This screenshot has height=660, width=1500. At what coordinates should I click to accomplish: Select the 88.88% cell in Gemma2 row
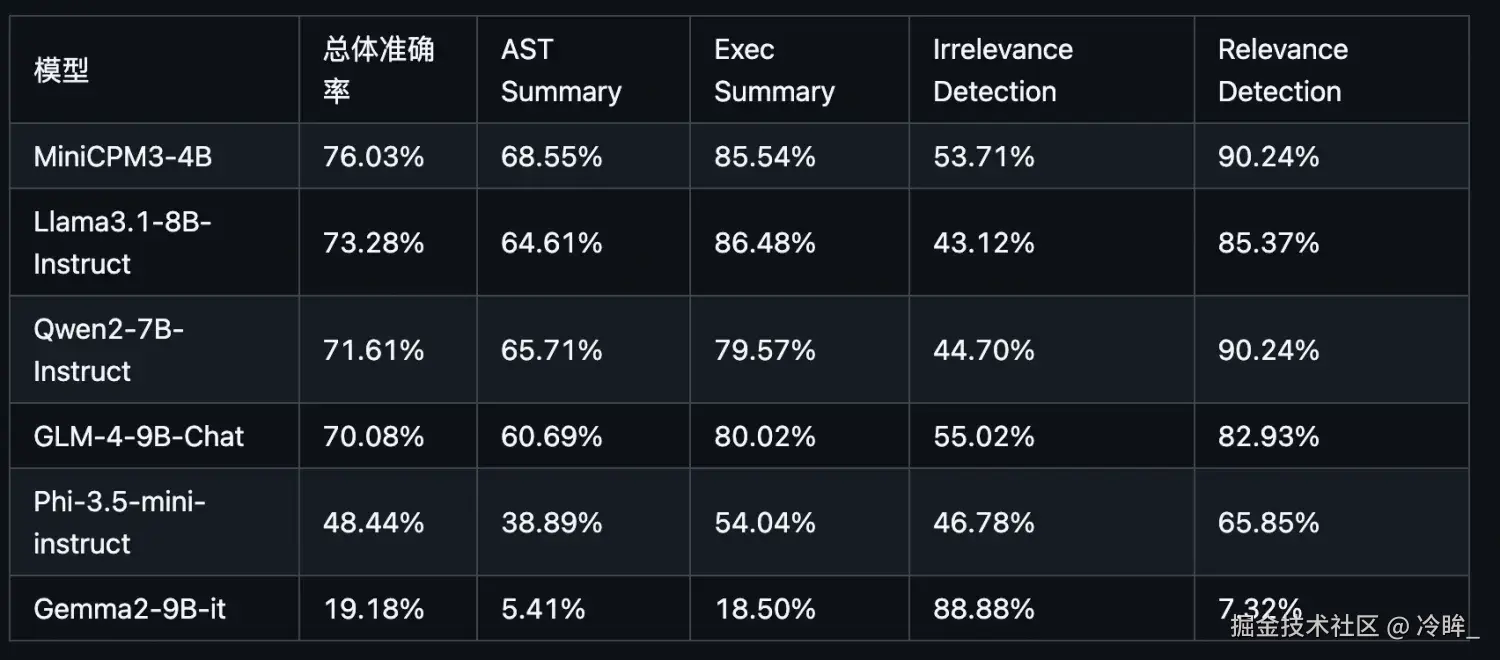(x=983, y=609)
